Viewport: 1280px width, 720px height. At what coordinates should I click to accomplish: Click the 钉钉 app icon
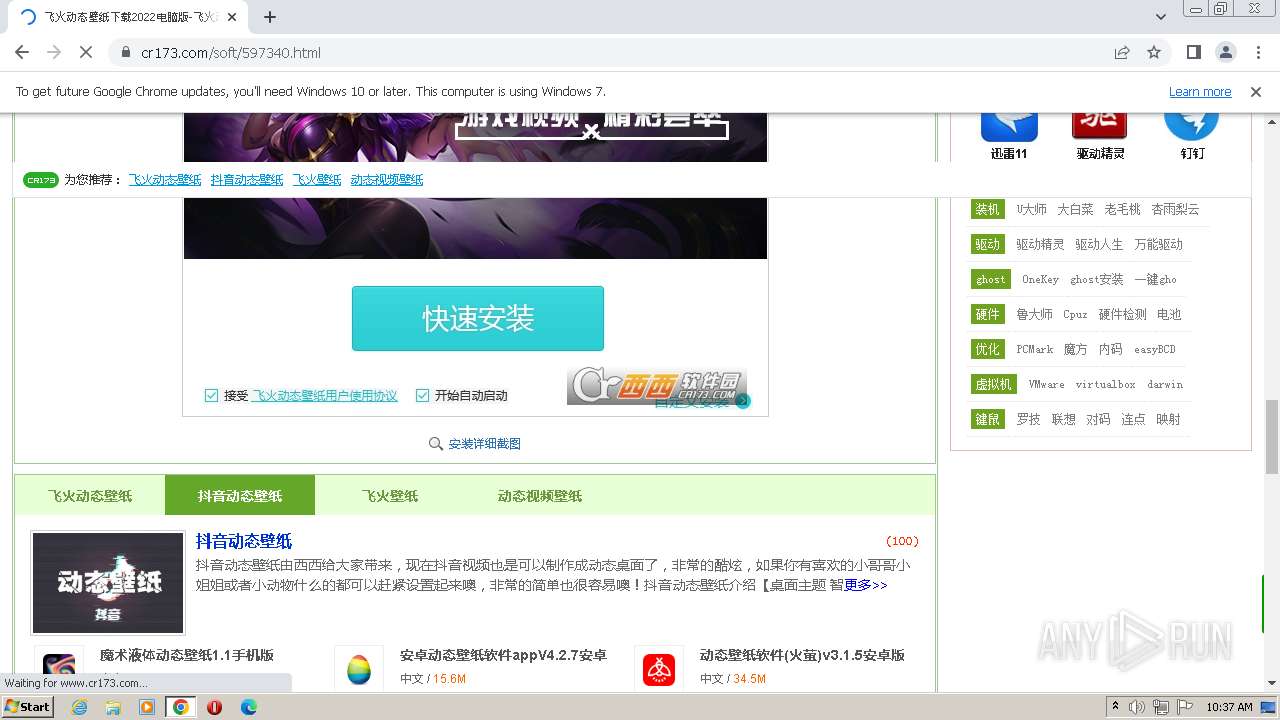[x=1191, y=127]
